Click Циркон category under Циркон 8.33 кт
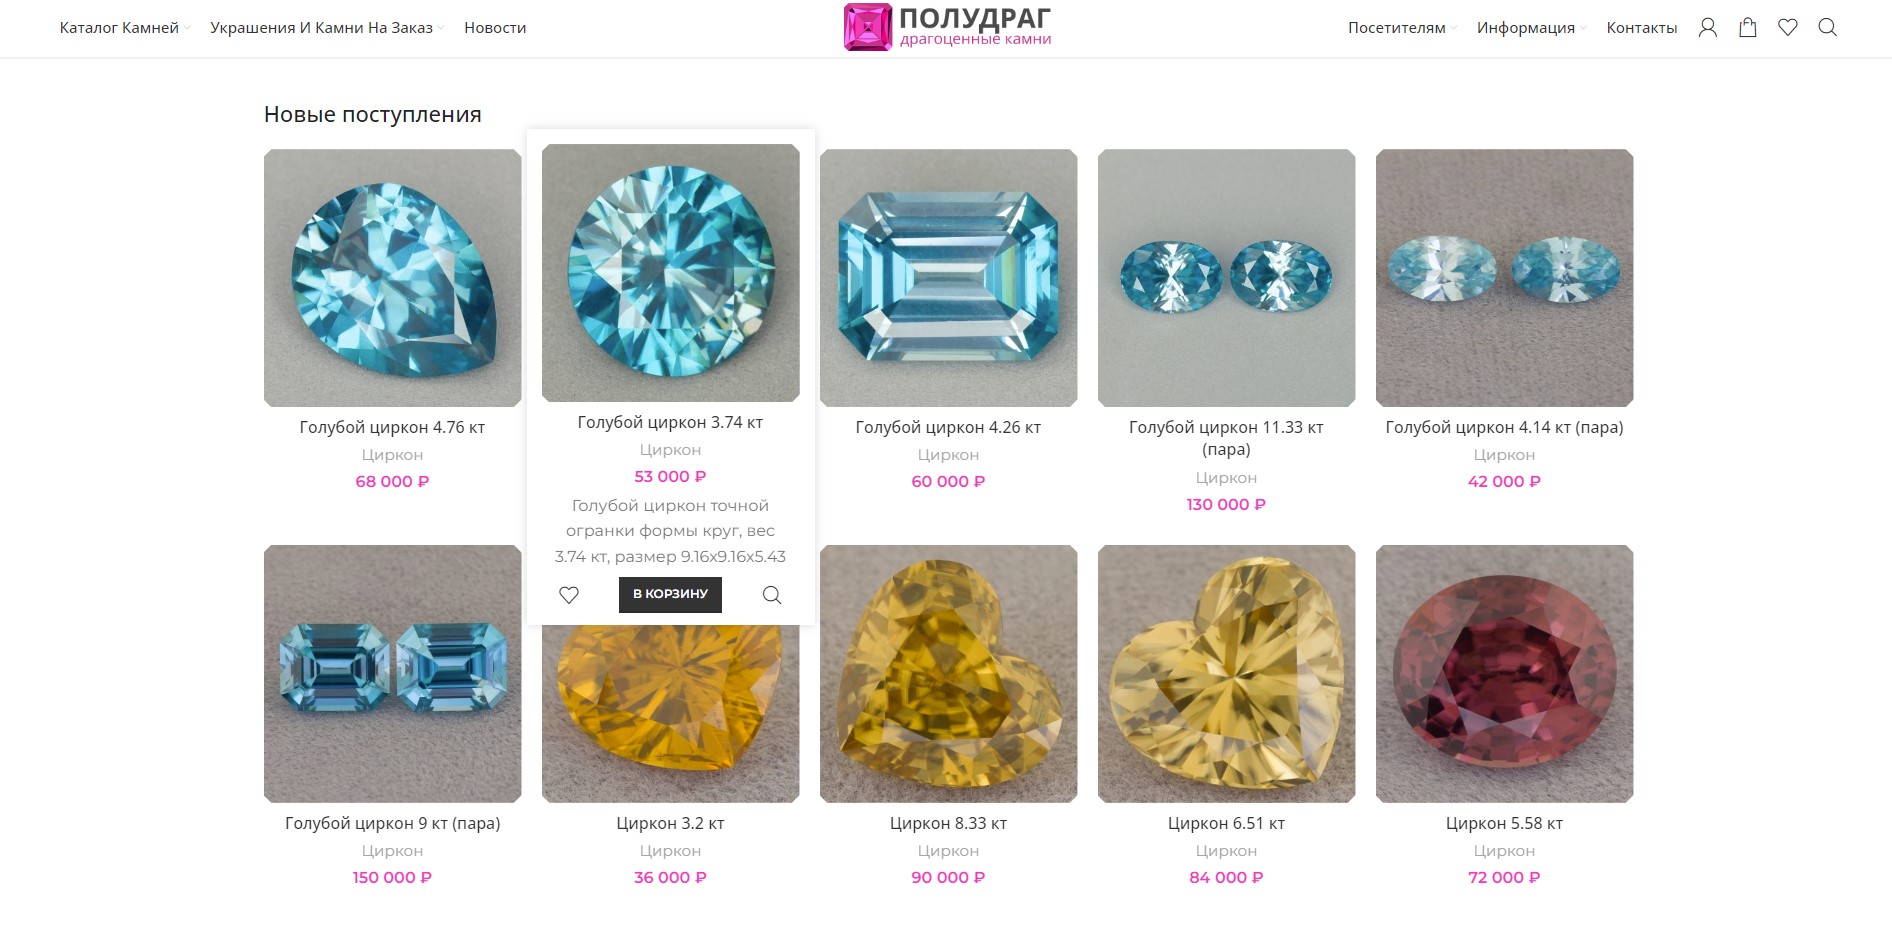Viewport: 1892px width, 930px height. coord(948,851)
